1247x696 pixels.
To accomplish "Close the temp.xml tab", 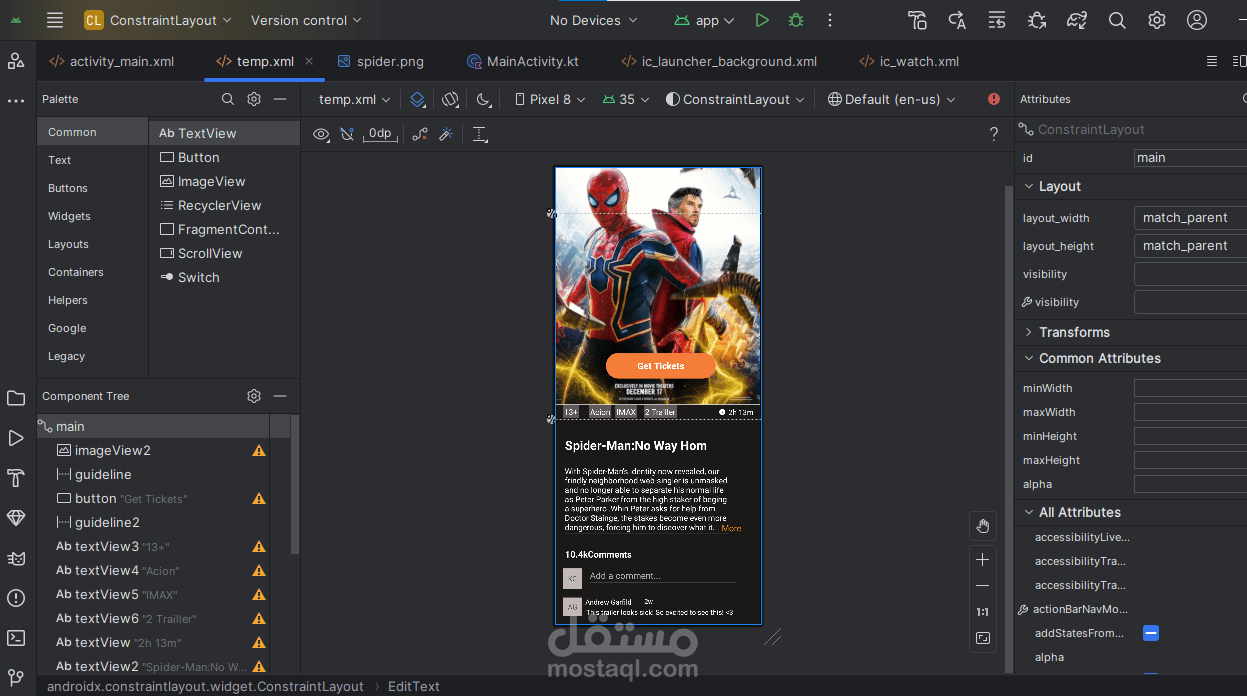I will tap(309, 61).
